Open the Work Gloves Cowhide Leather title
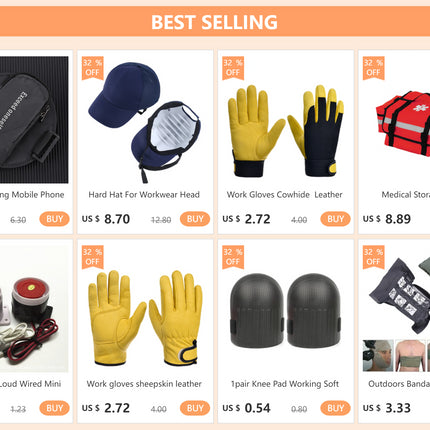This screenshot has width=430, height=430. pyautogui.click(x=285, y=195)
